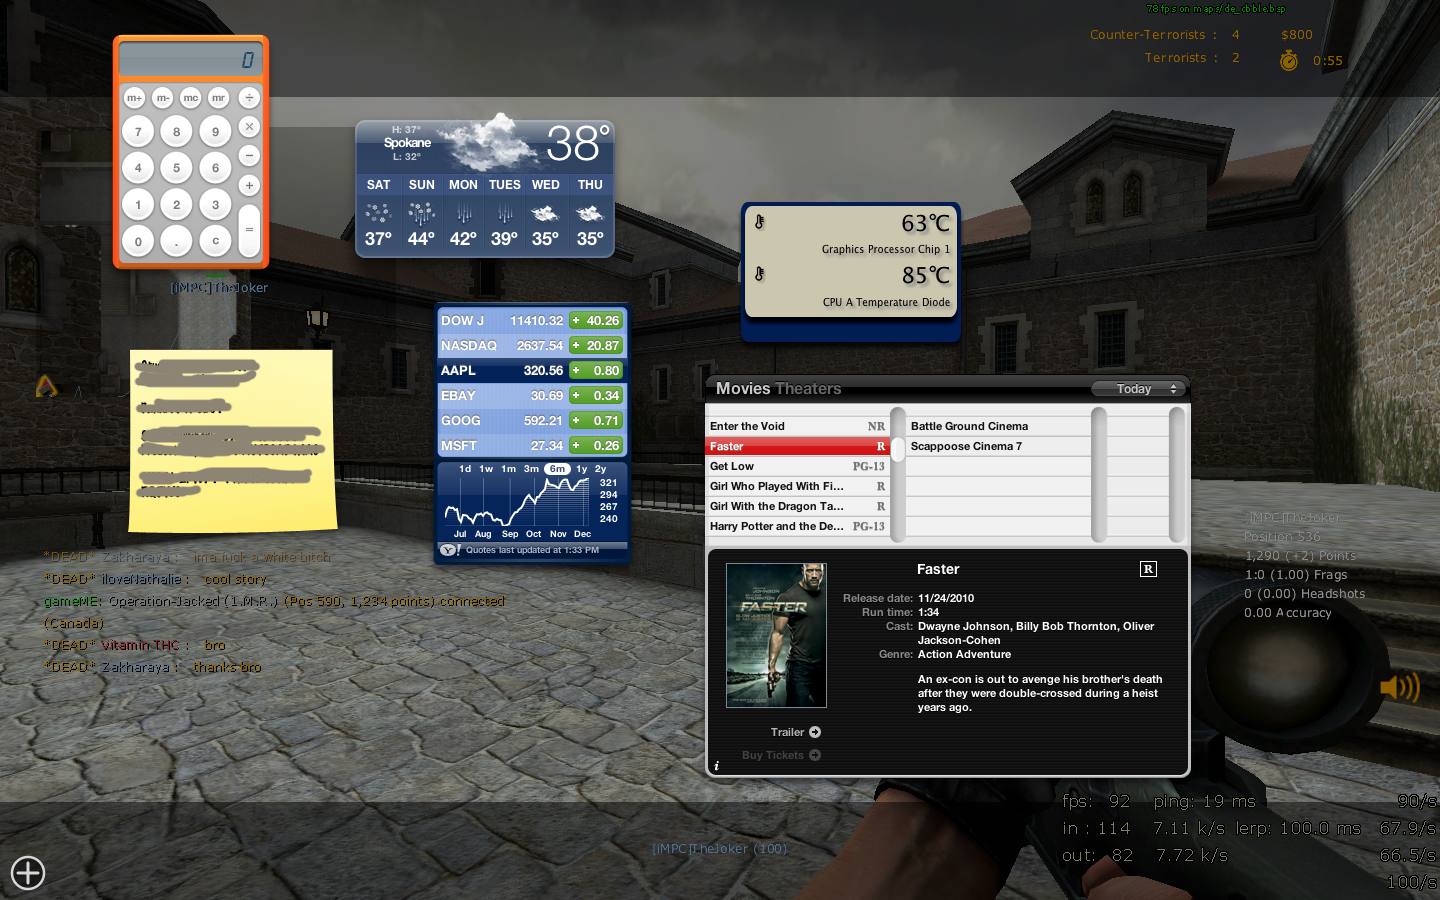Choose Scappoose Cinema 7 theater
The height and width of the screenshot is (900, 1440).
tap(999, 446)
